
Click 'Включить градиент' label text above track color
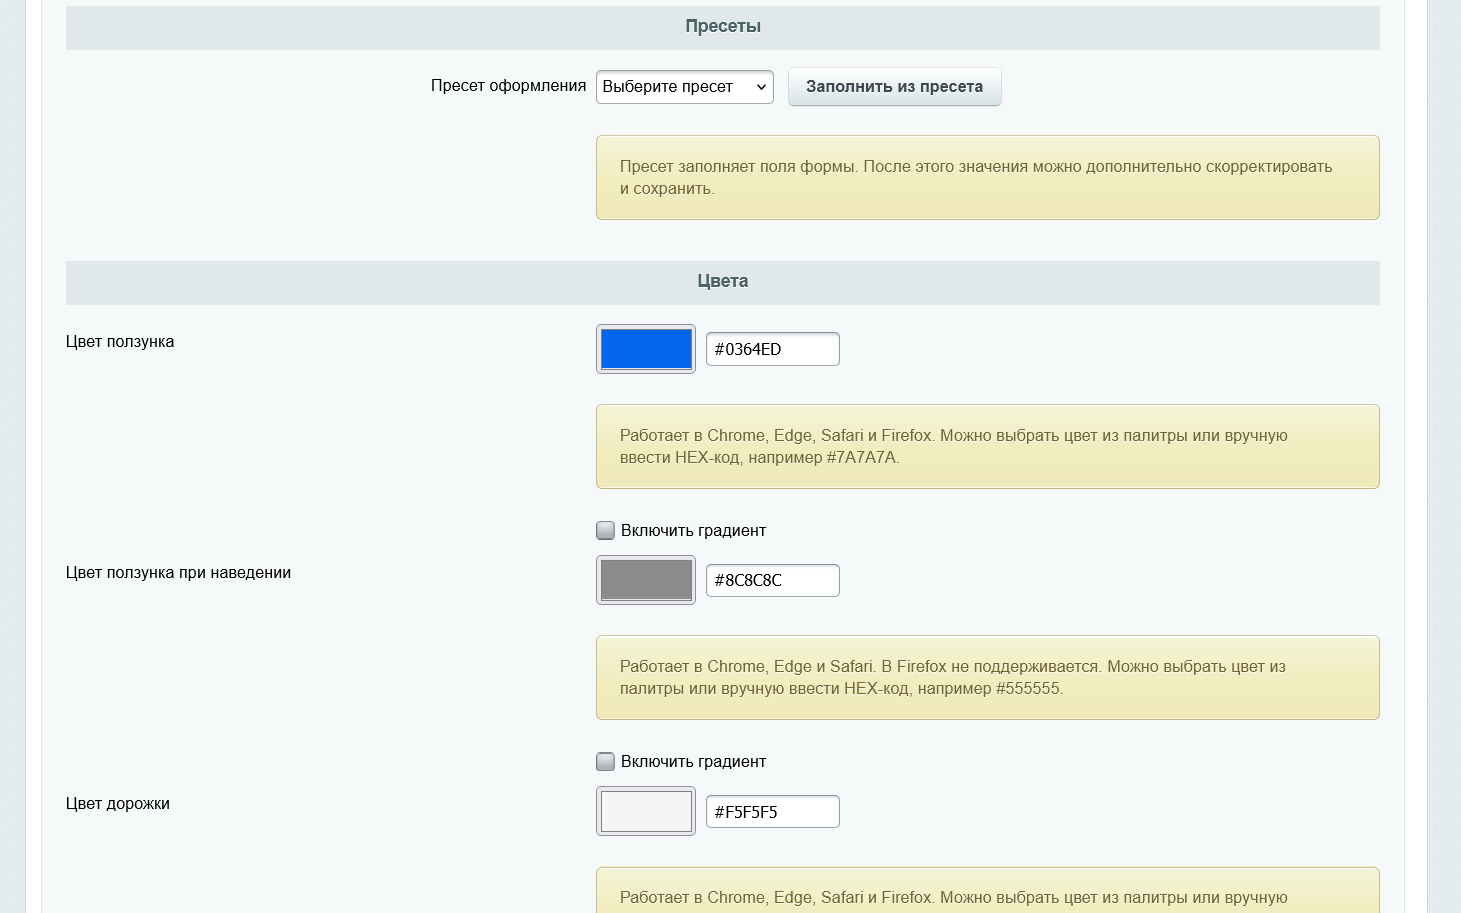693,762
